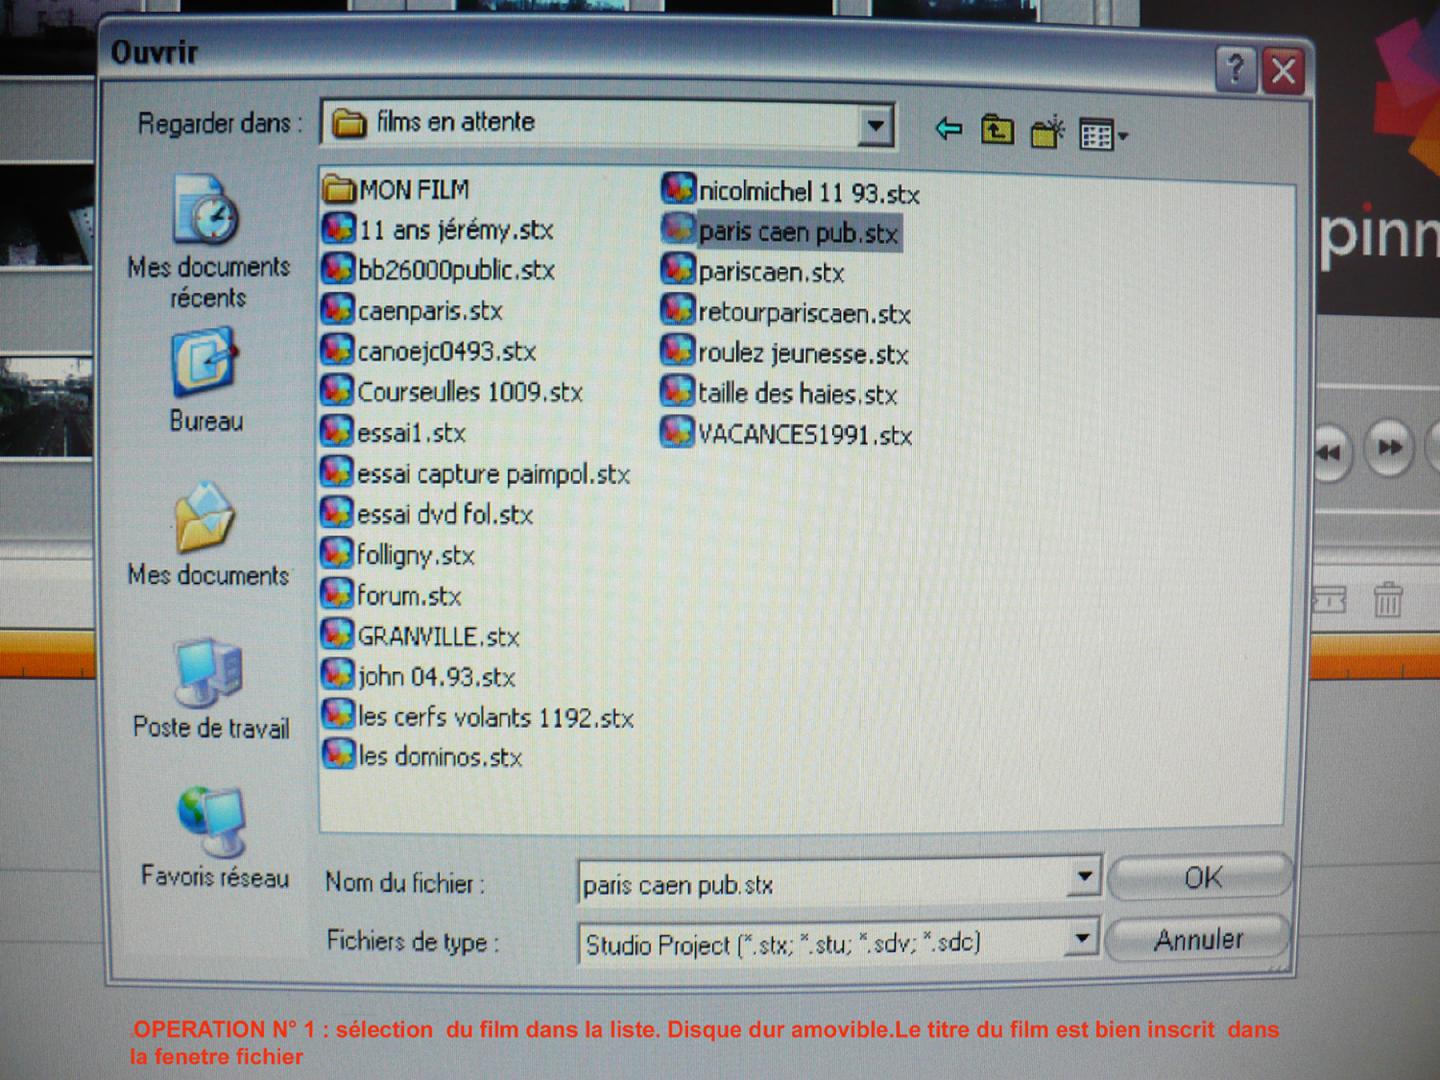
Task: Open Mes documents location
Action: 208,535
